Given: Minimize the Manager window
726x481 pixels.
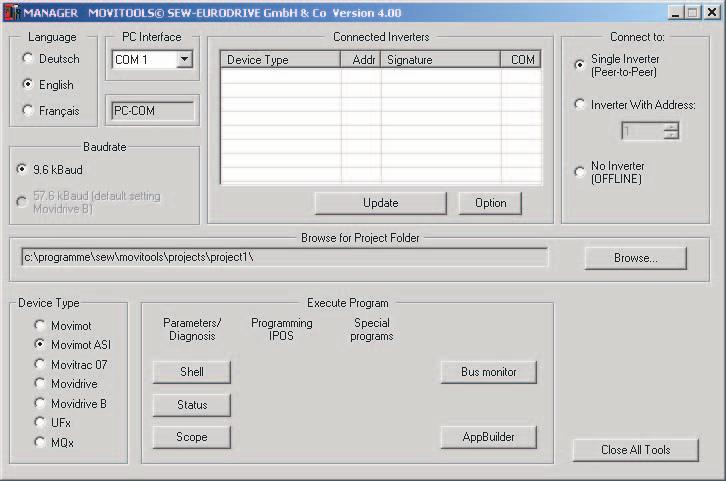Looking at the screenshot, I should pyautogui.click(x=676, y=12).
